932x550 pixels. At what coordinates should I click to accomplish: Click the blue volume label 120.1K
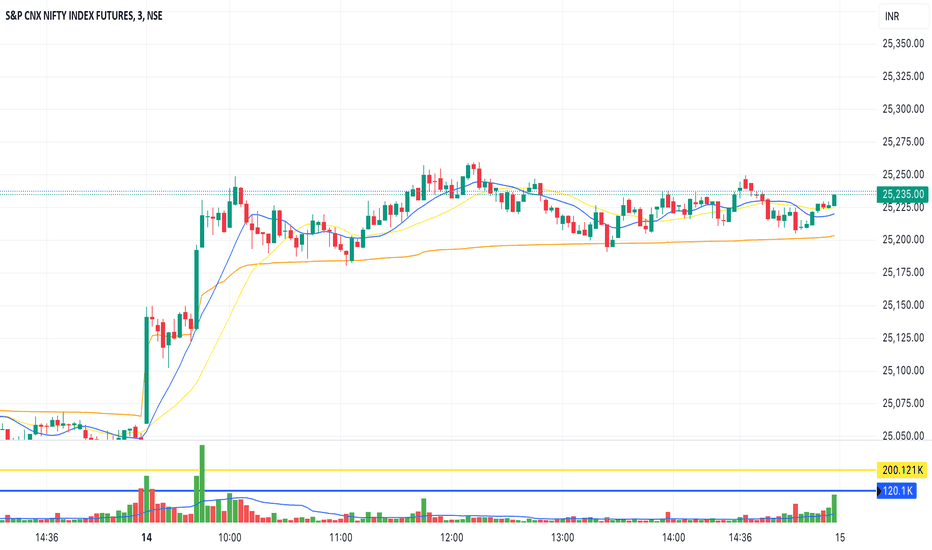point(897,491)
